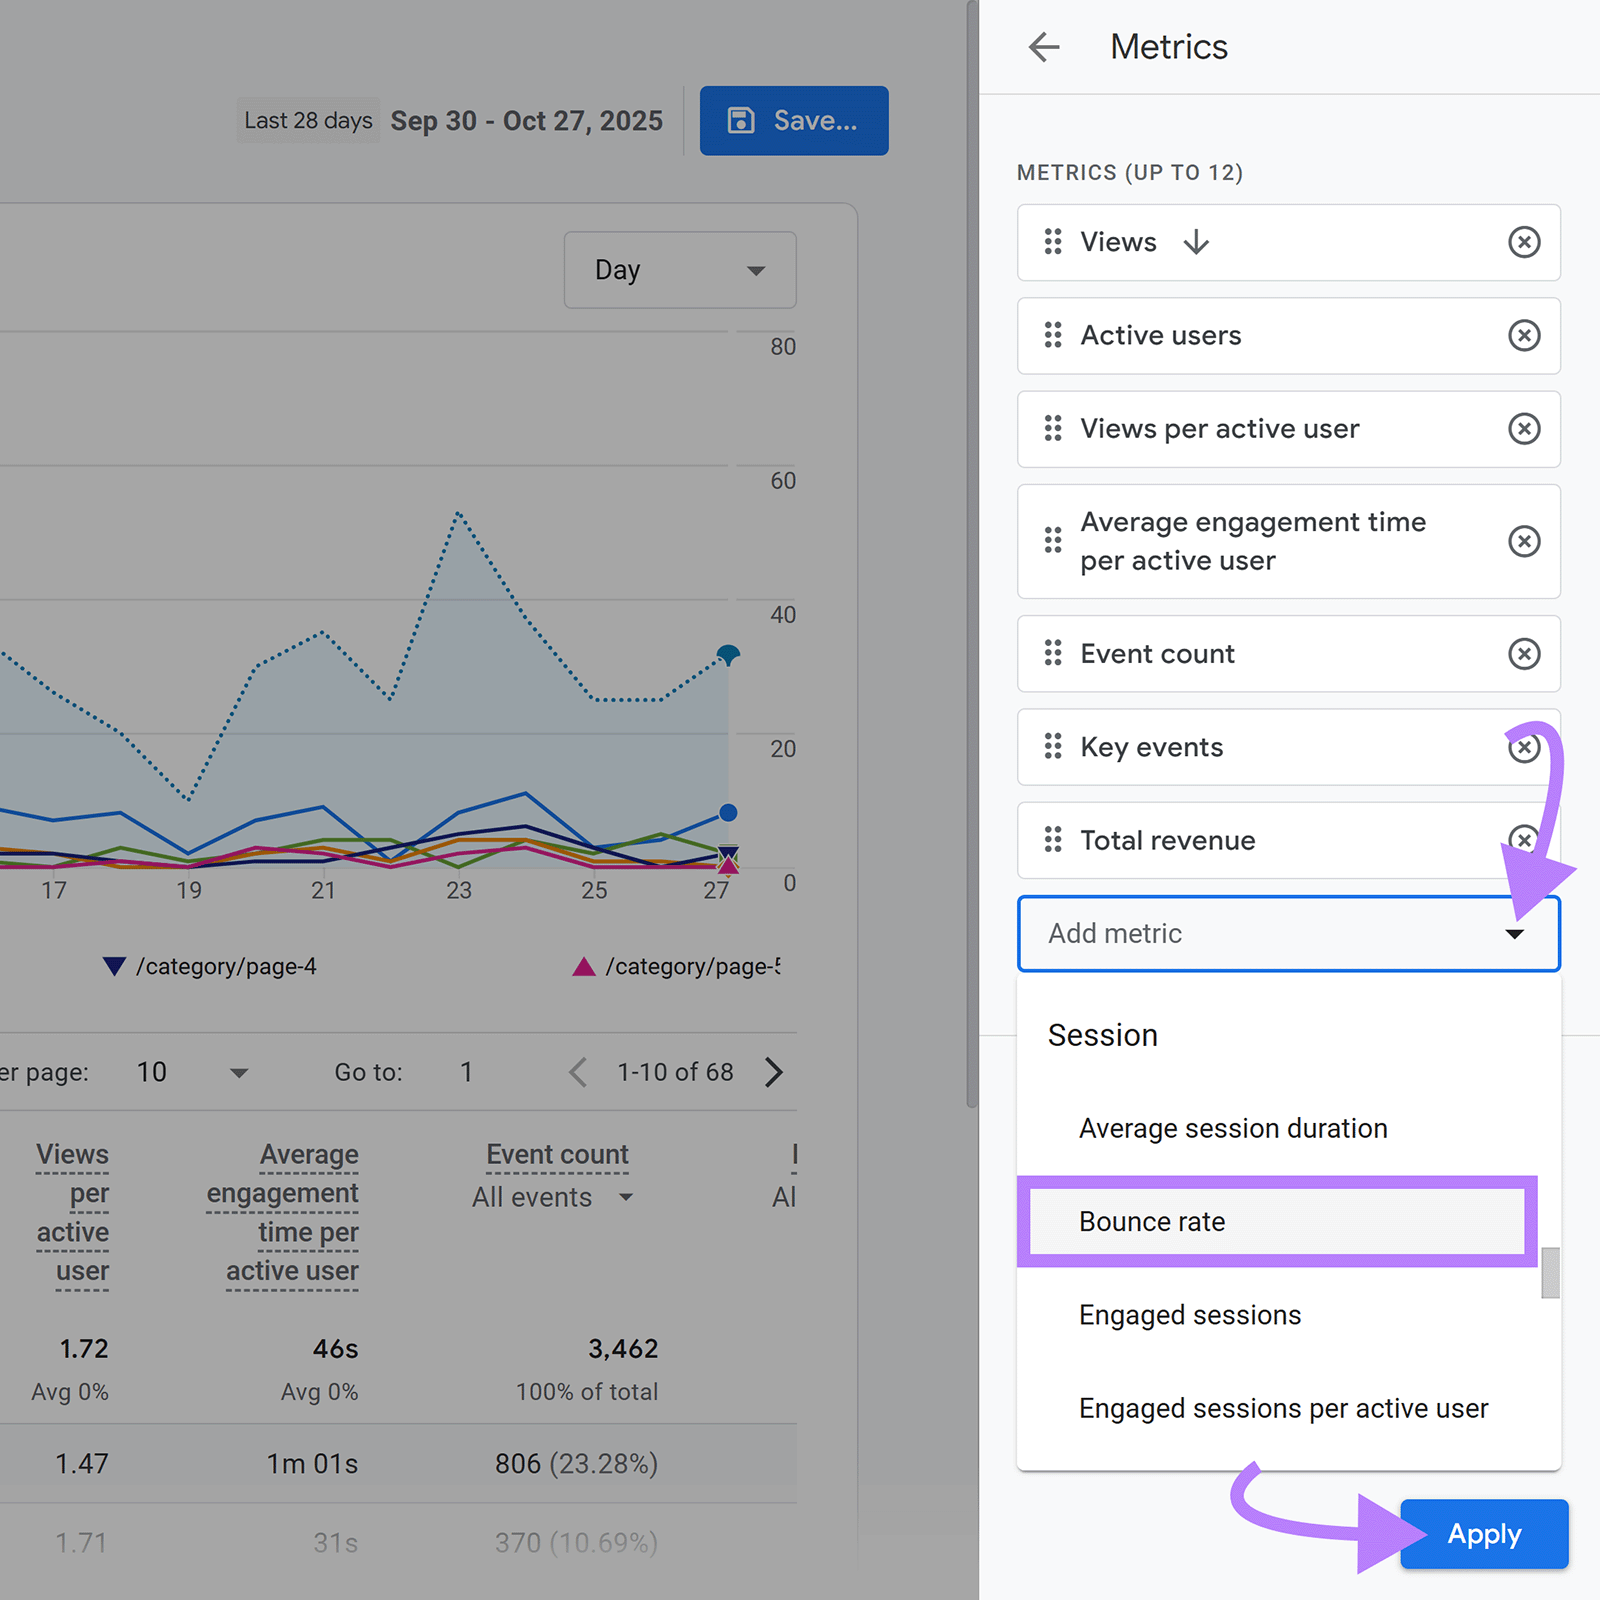Remove the Views metric
Screen dimensions: 1600x1600
click(1523, 242)
